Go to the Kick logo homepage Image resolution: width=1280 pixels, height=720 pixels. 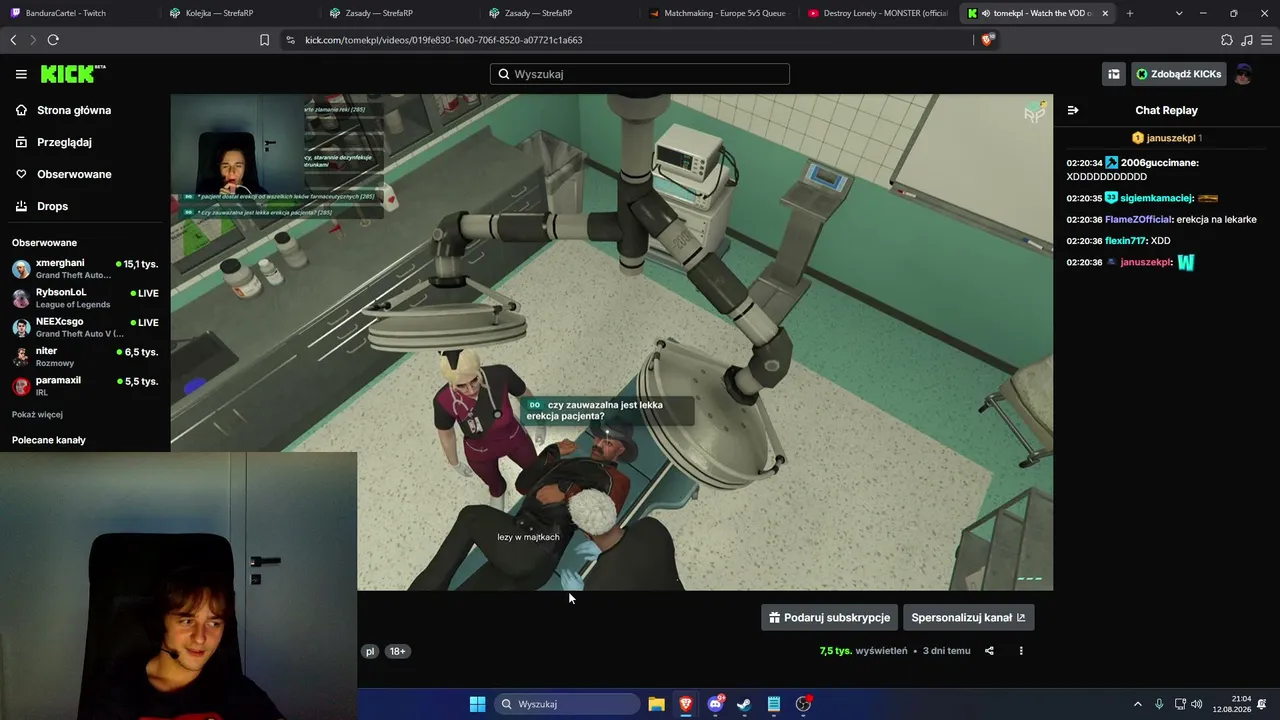[73, 74]
